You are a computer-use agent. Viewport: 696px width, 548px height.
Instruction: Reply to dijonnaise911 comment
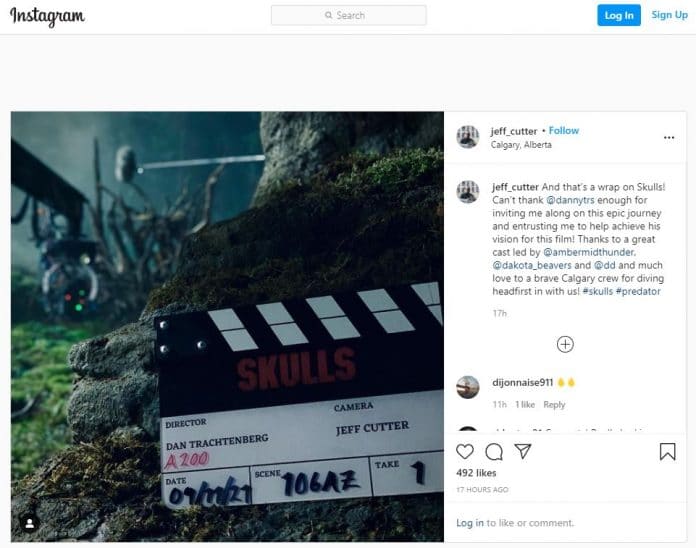coord(554,405)
